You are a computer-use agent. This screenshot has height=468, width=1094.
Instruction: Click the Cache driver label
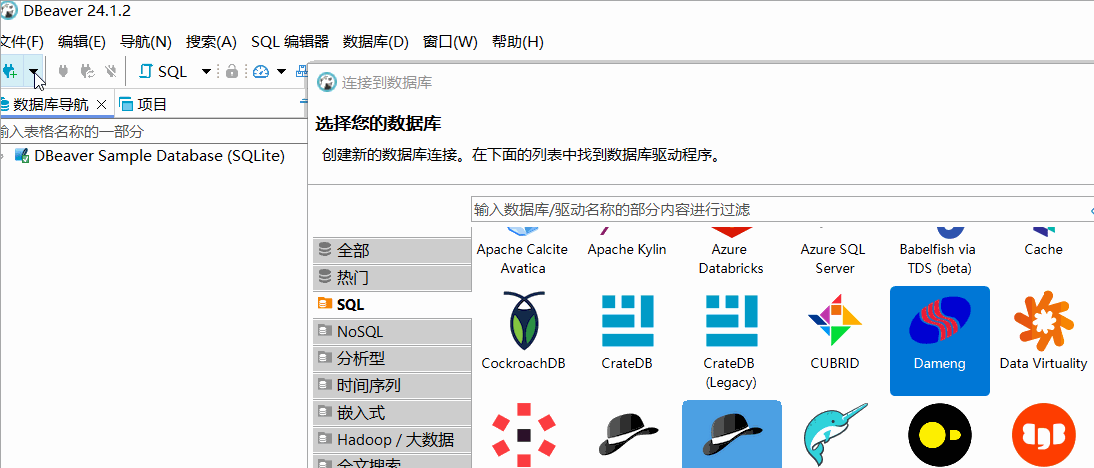(1043, 250)
